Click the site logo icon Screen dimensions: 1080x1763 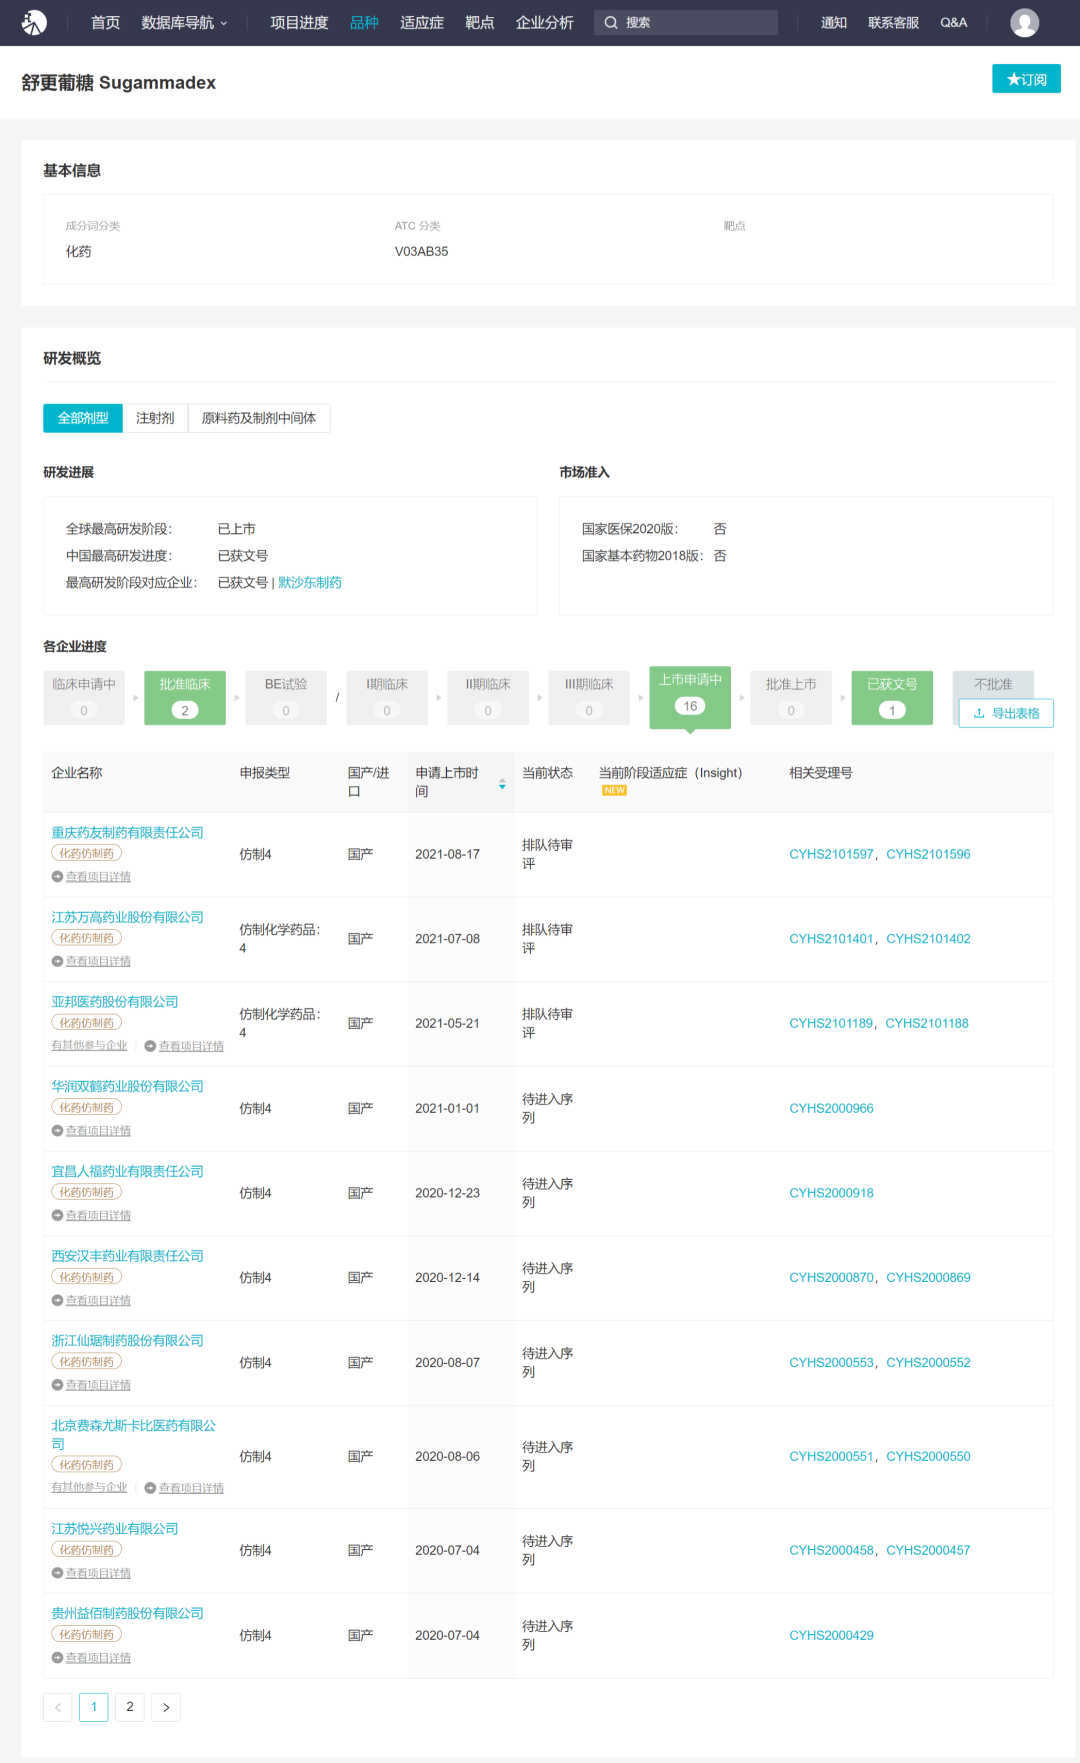point(34,22)
